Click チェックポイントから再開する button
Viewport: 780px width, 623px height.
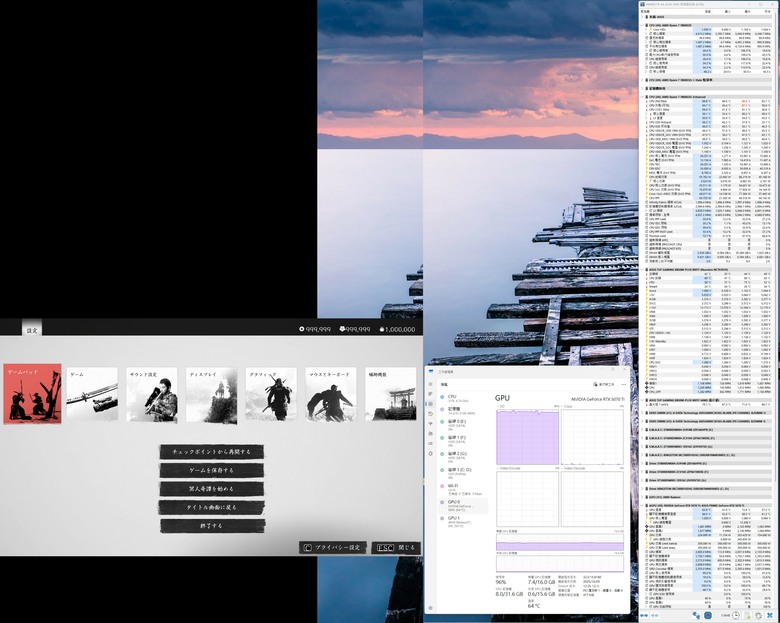pyautogui.click(x=211, y=452)
